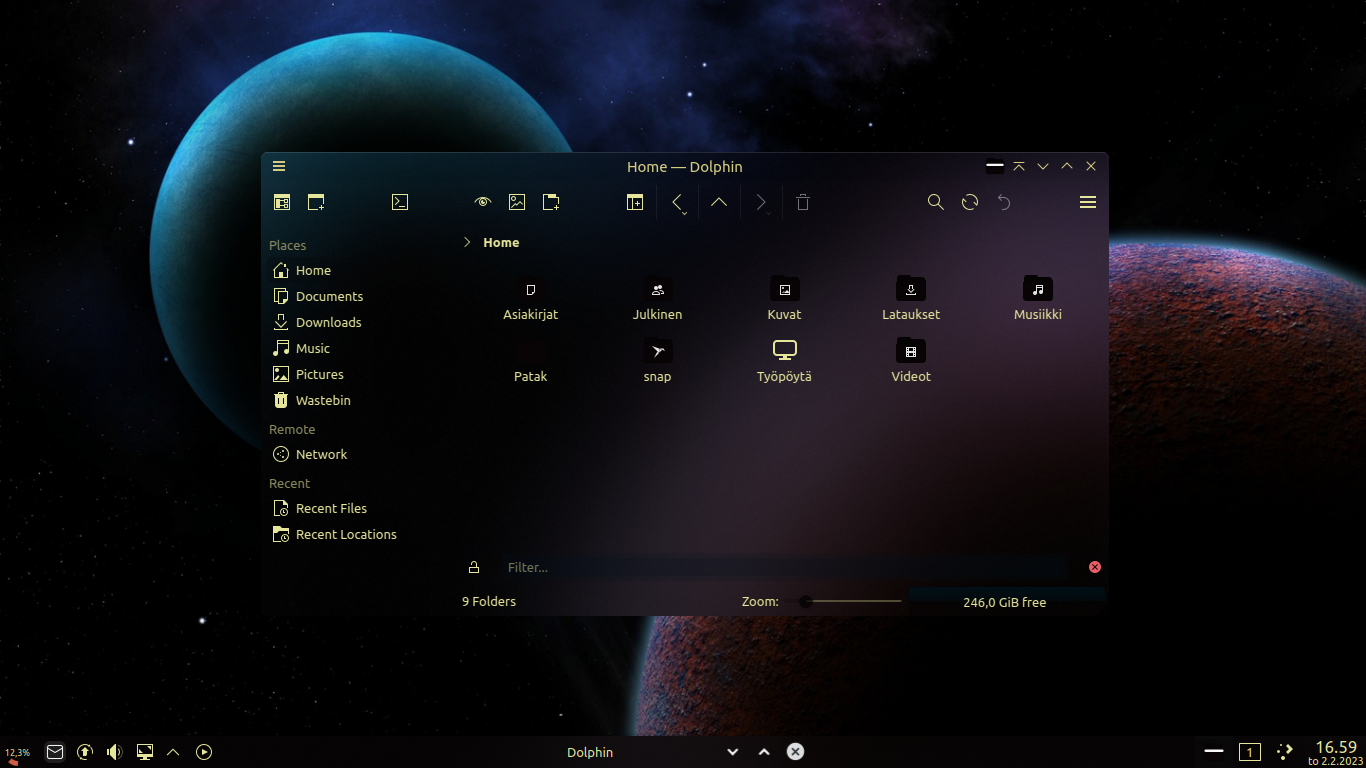The image size is (1366, 768).
Task: Select the Kuvat folder
Action: click(x=785, y=298)
